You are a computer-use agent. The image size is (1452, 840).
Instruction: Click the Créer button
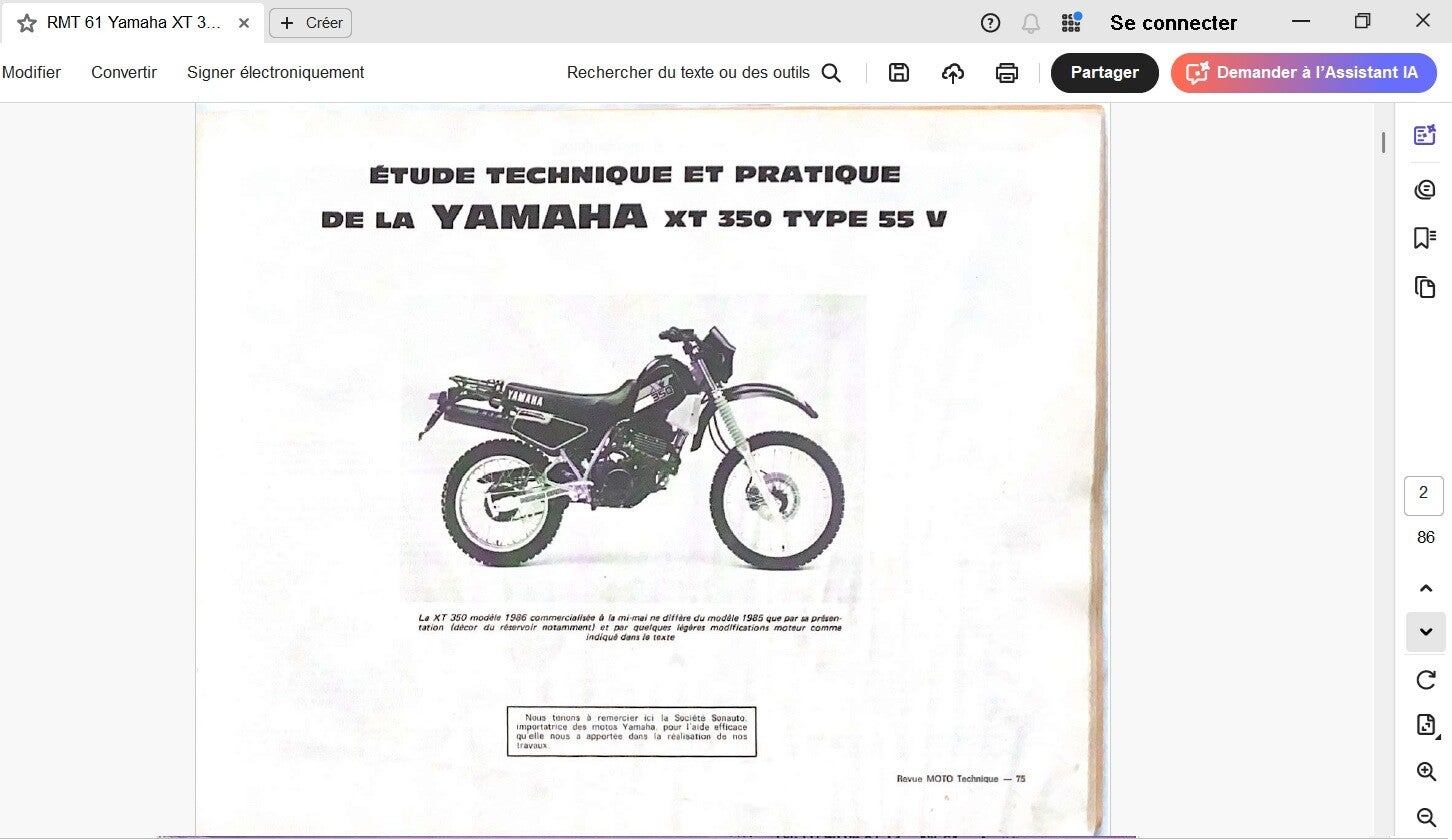(311, 23)
